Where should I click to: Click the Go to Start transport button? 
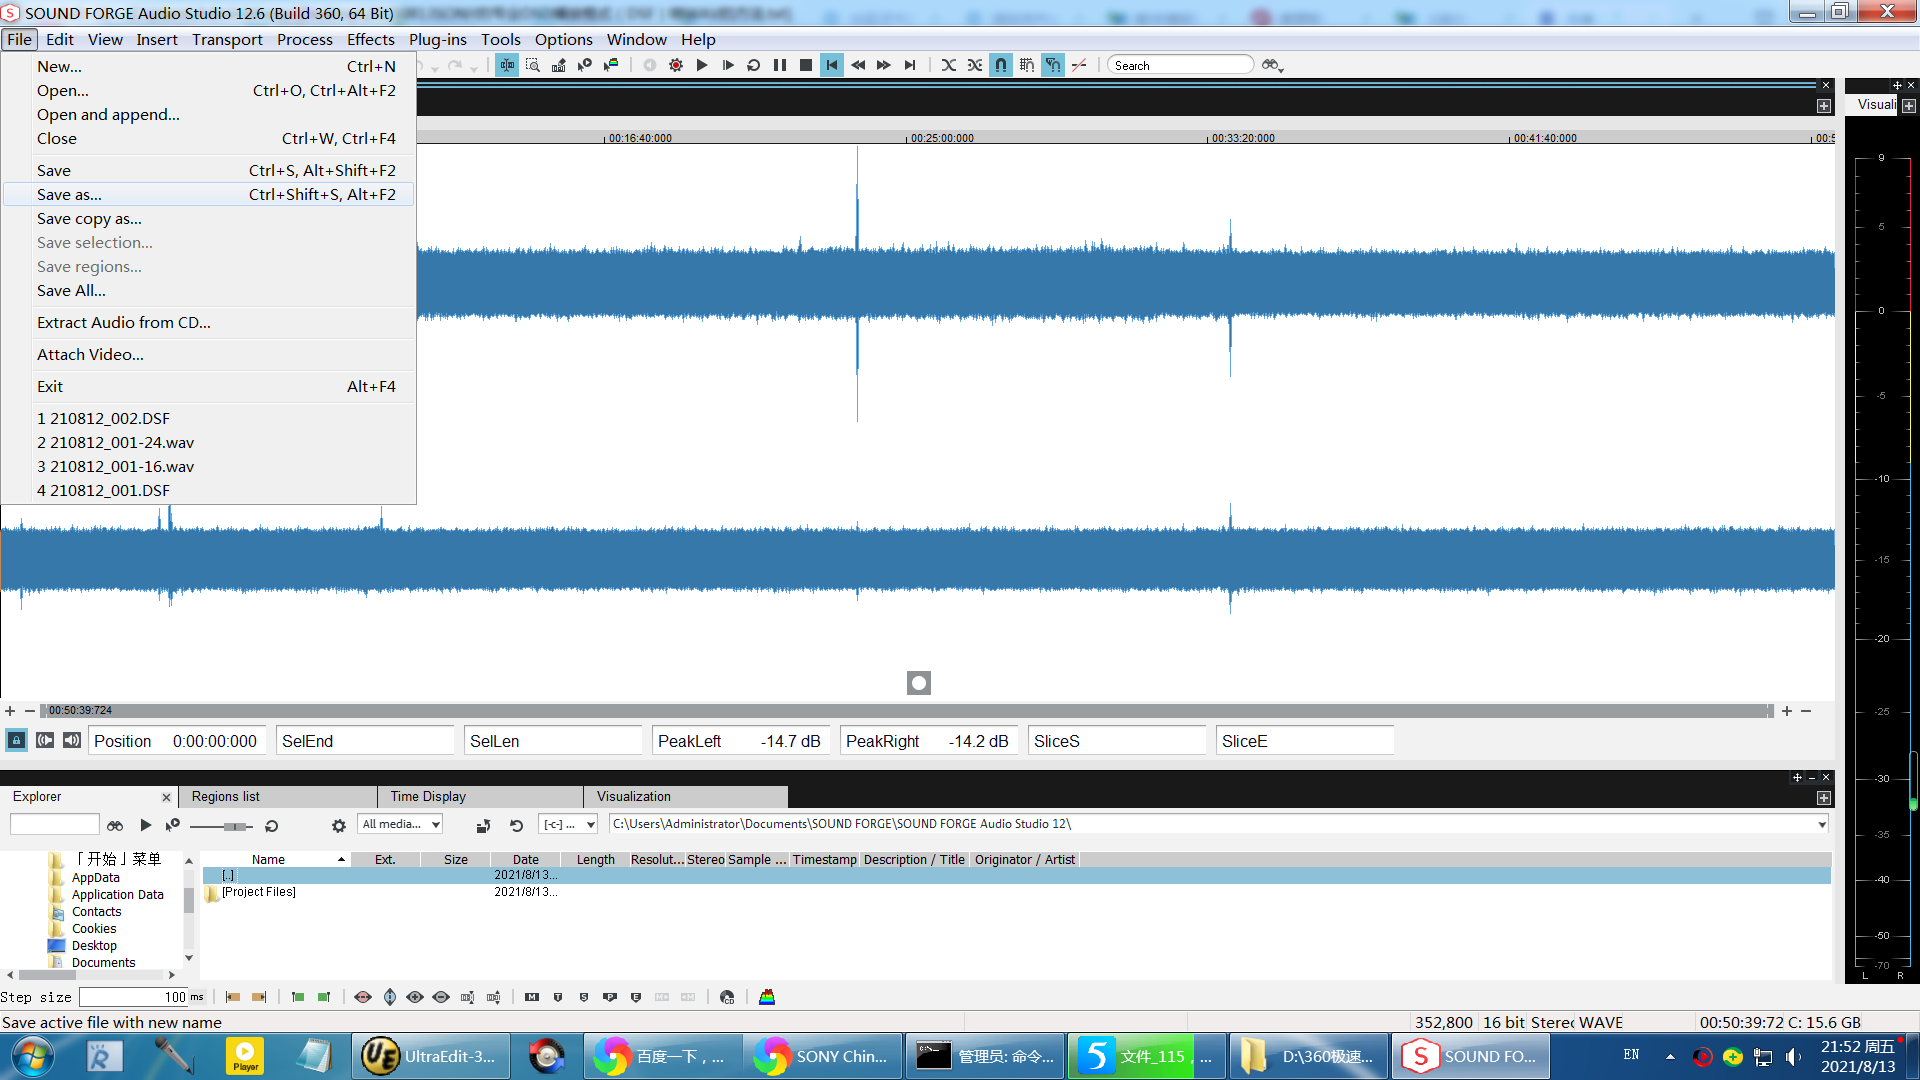(x=832, y=65)
